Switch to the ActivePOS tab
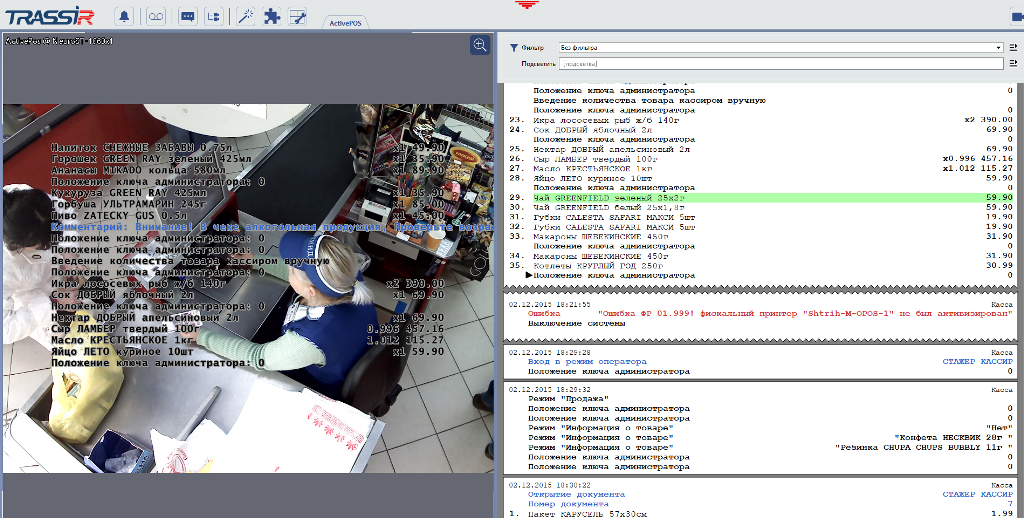 coord(345,23)
